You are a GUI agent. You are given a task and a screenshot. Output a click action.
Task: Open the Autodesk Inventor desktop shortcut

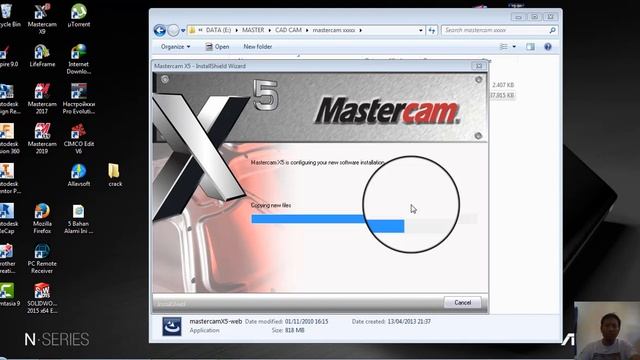pos(8,178)
